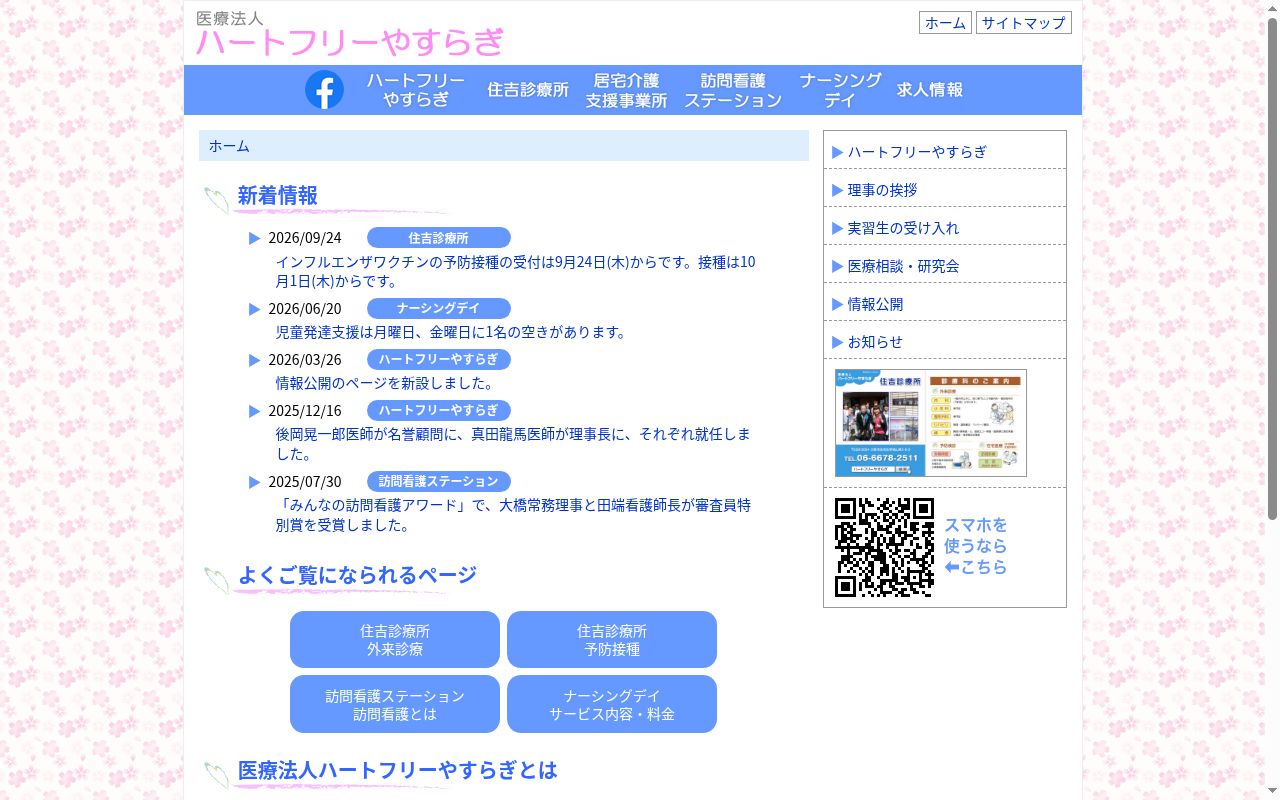Screen dimensions: 1280x800
Task: Click the よくご覧になられるページ heading
Action: point(357,576)
